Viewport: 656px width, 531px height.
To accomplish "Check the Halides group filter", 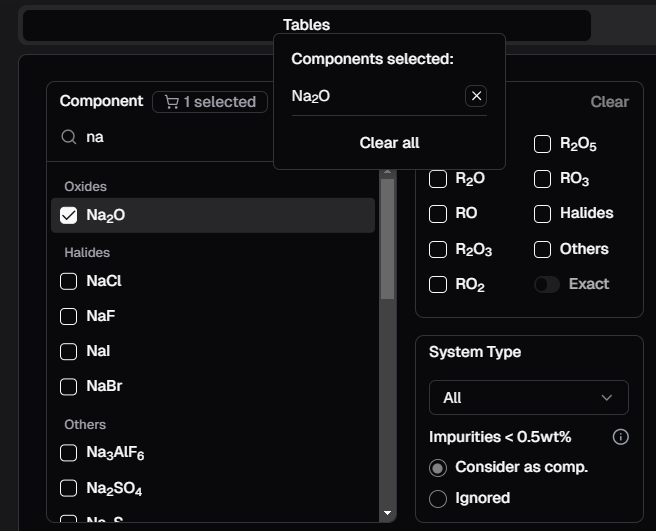I will (542, 213).
